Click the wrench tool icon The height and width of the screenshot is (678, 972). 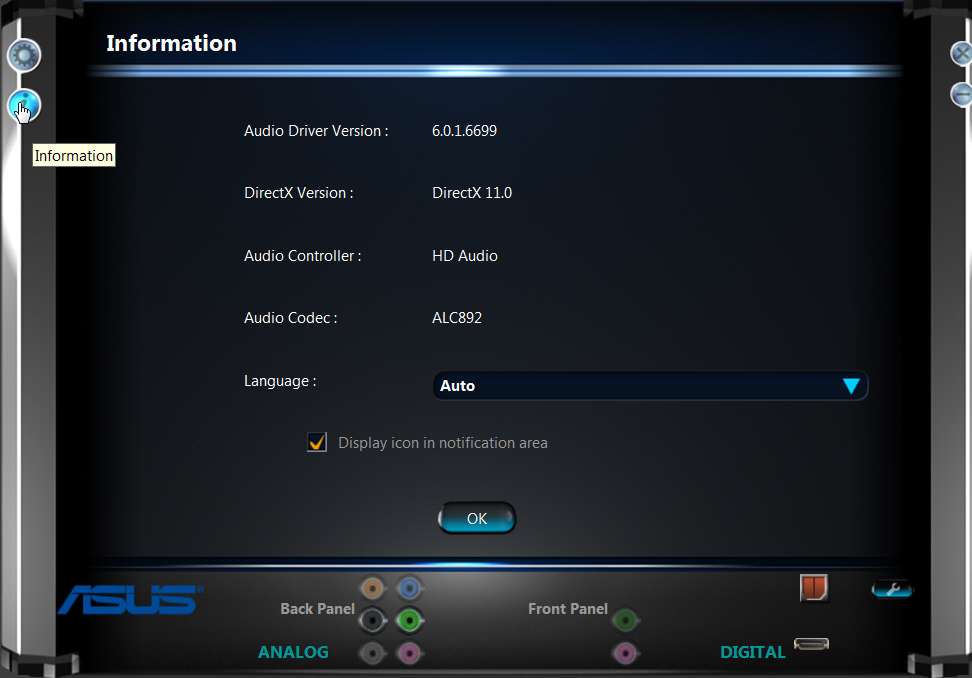(892, 589)
